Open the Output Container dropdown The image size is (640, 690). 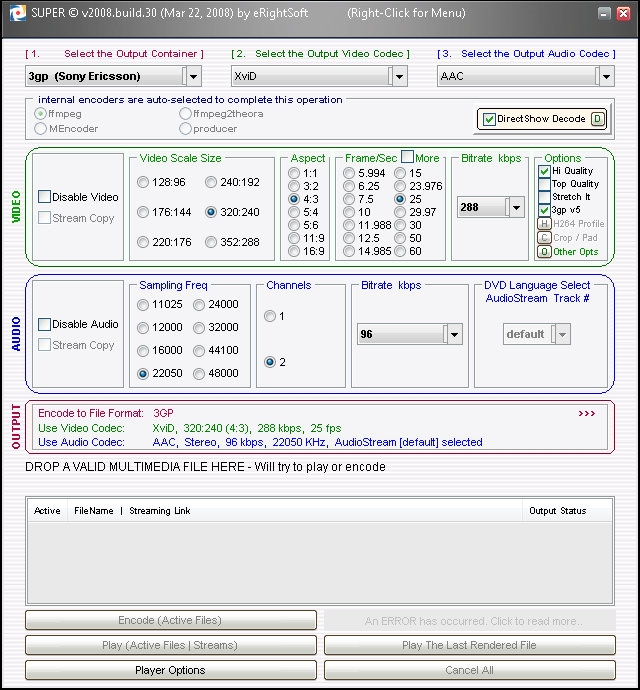click(x=193, y=76)
